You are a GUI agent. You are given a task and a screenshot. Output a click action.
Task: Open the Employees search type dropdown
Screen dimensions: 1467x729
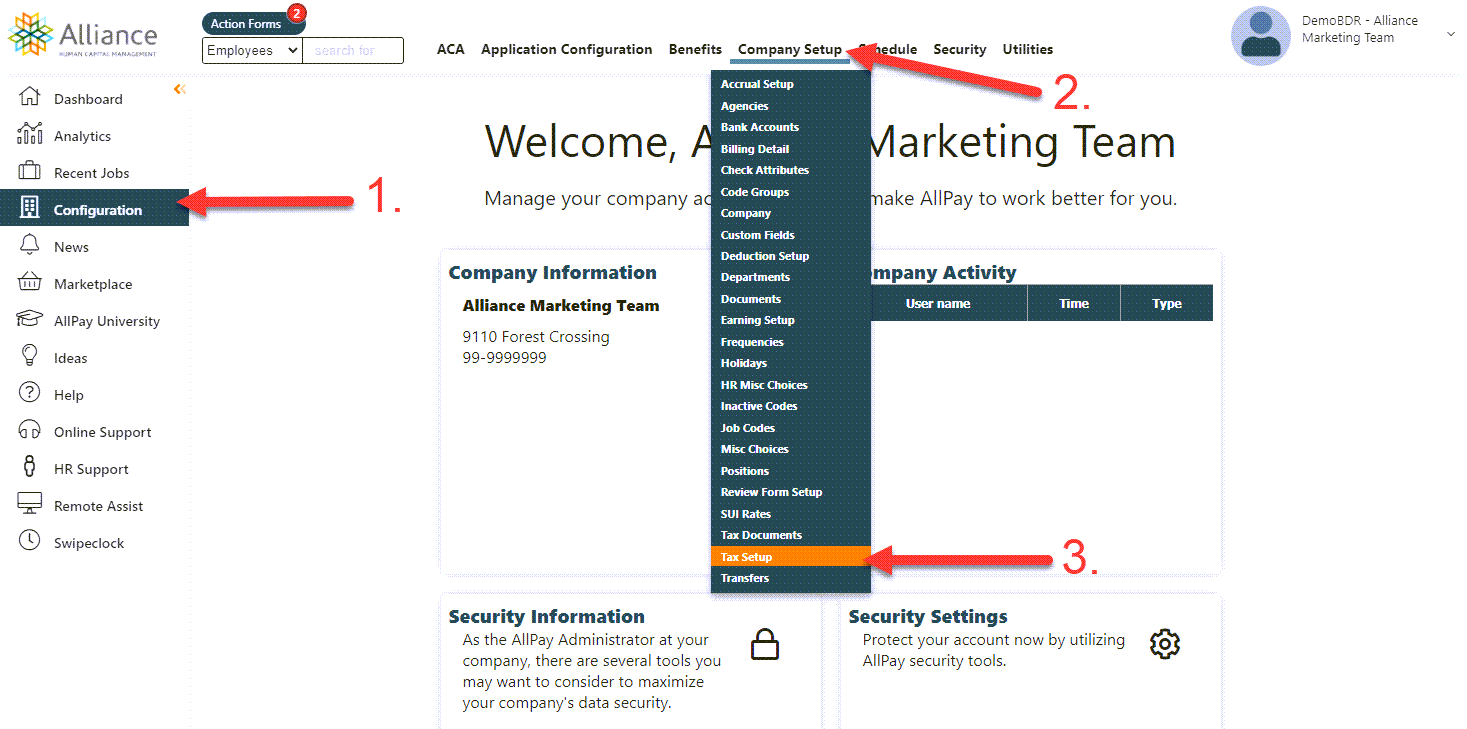252,50
